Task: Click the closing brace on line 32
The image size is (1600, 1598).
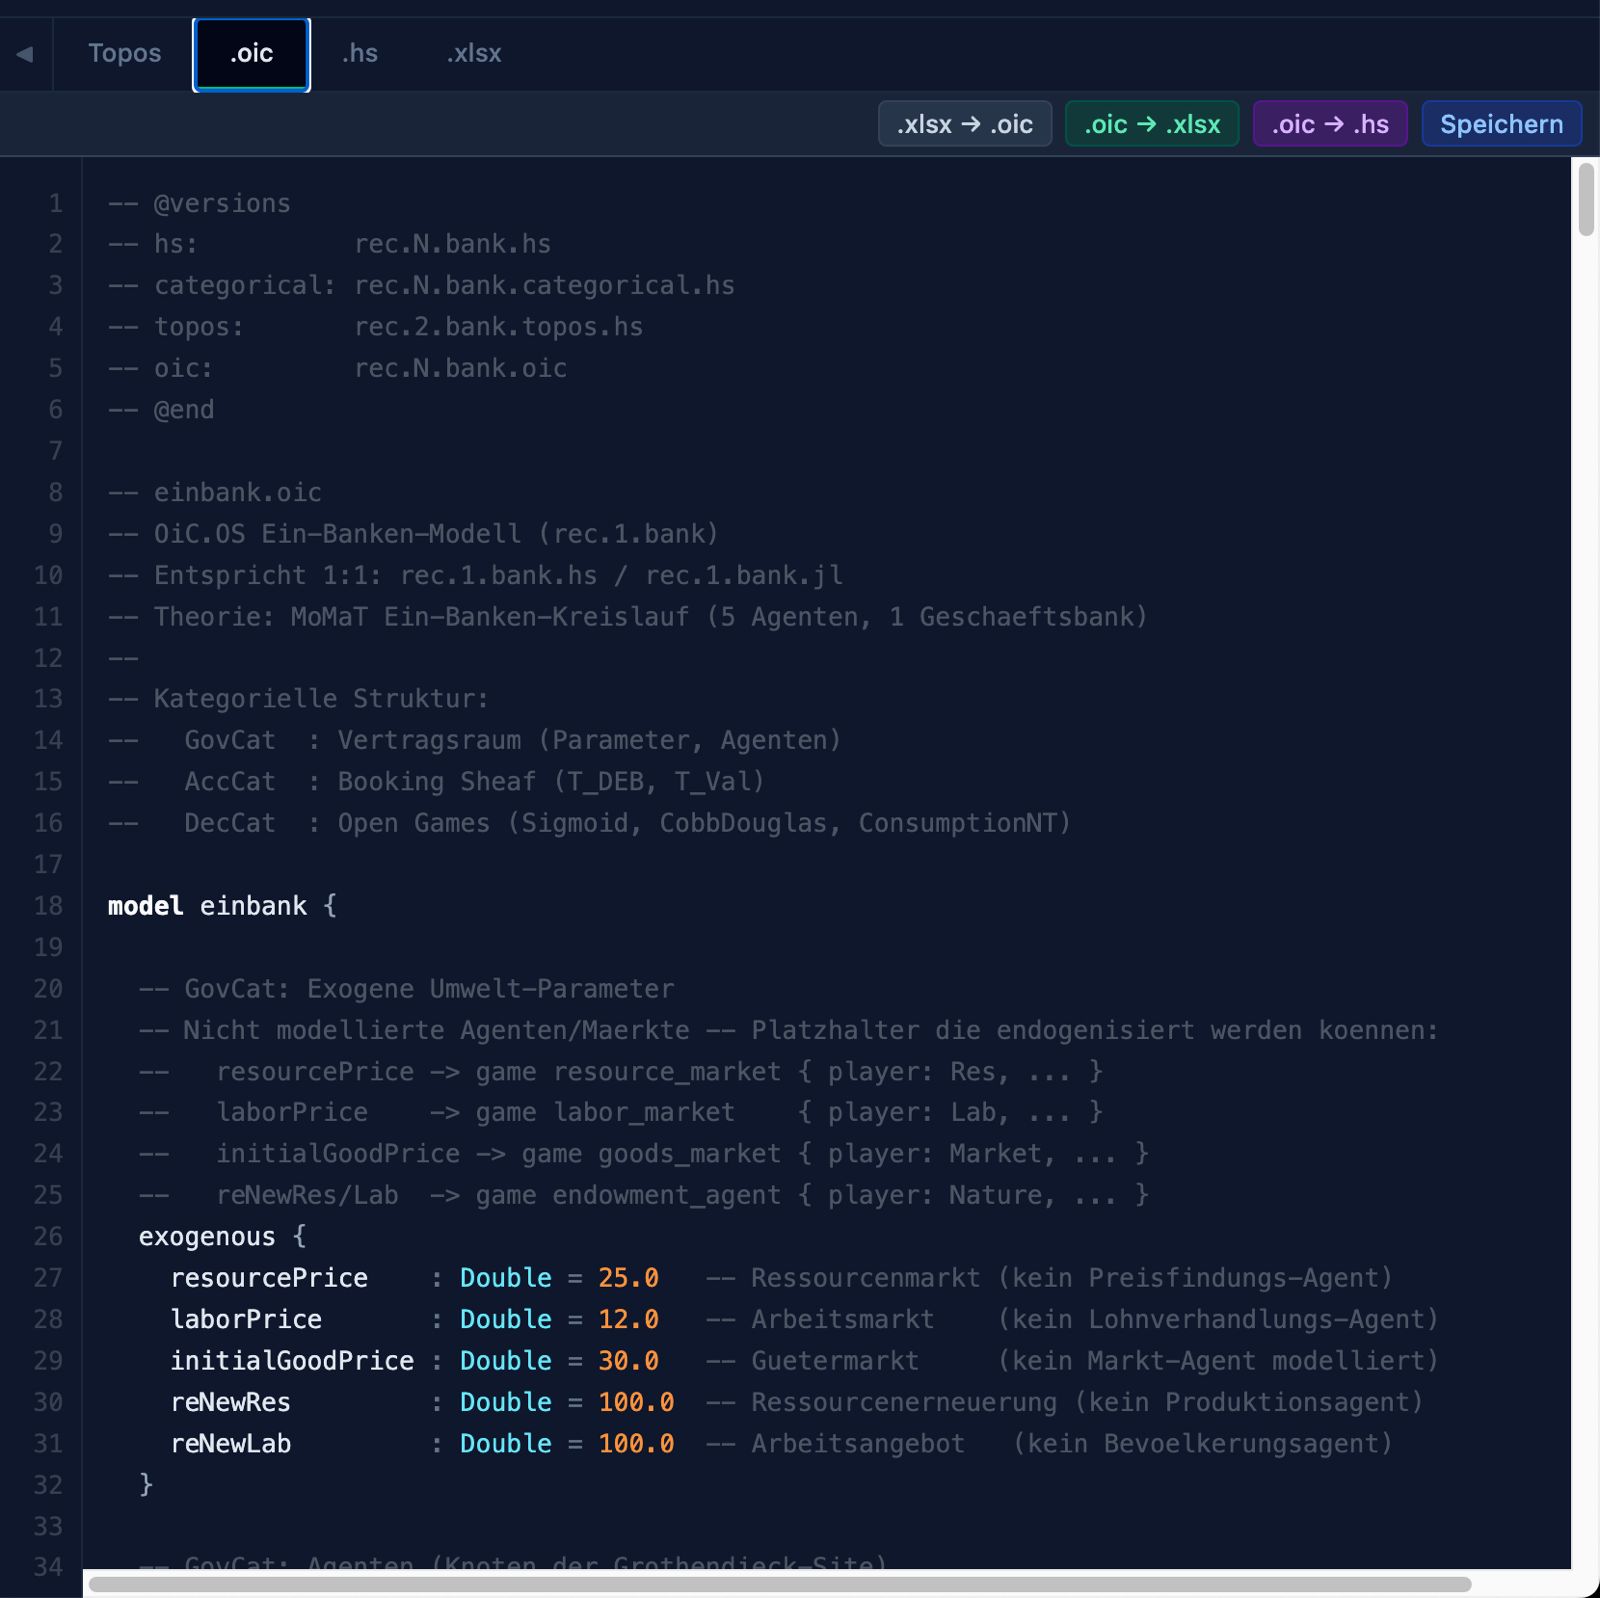Action: [x=146, y=1485]
